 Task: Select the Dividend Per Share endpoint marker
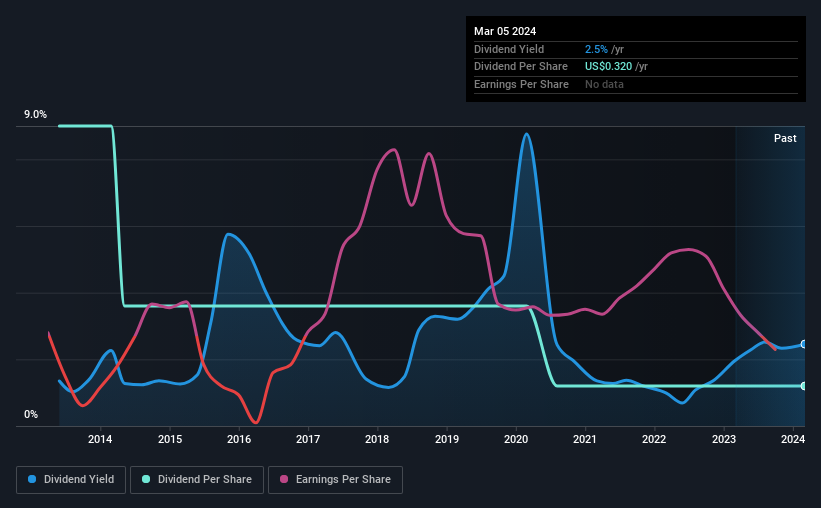click(804, 386)
